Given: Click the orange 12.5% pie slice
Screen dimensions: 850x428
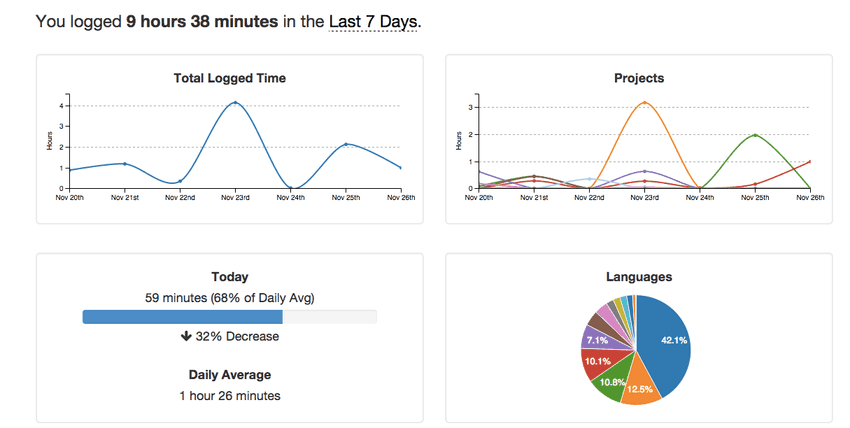Looking at the screenshot, I should tap(640, 386).
